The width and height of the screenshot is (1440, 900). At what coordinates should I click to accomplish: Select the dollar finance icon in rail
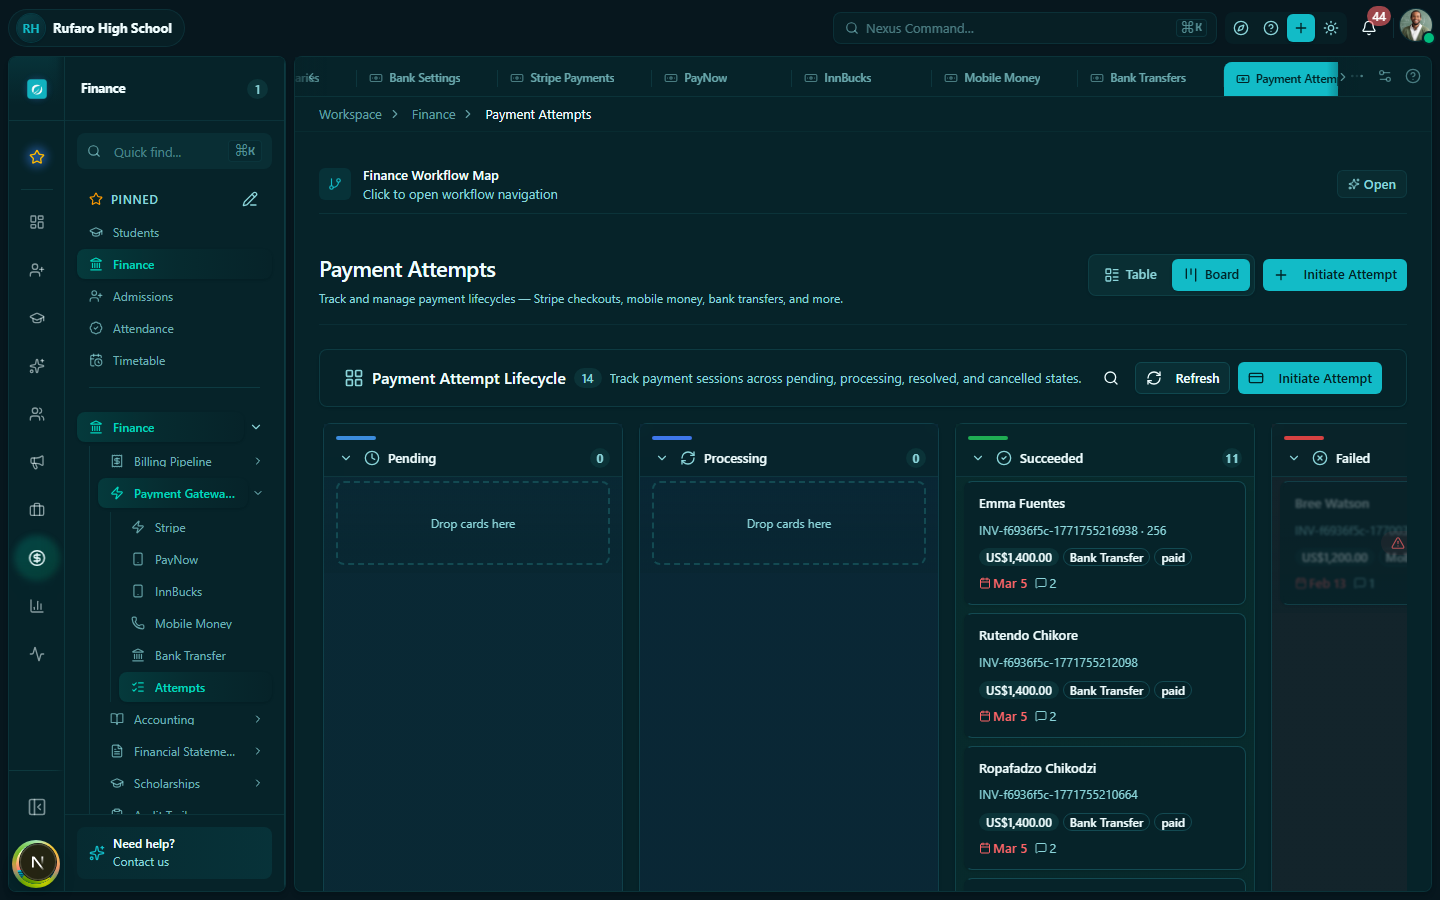pos(37,558)
